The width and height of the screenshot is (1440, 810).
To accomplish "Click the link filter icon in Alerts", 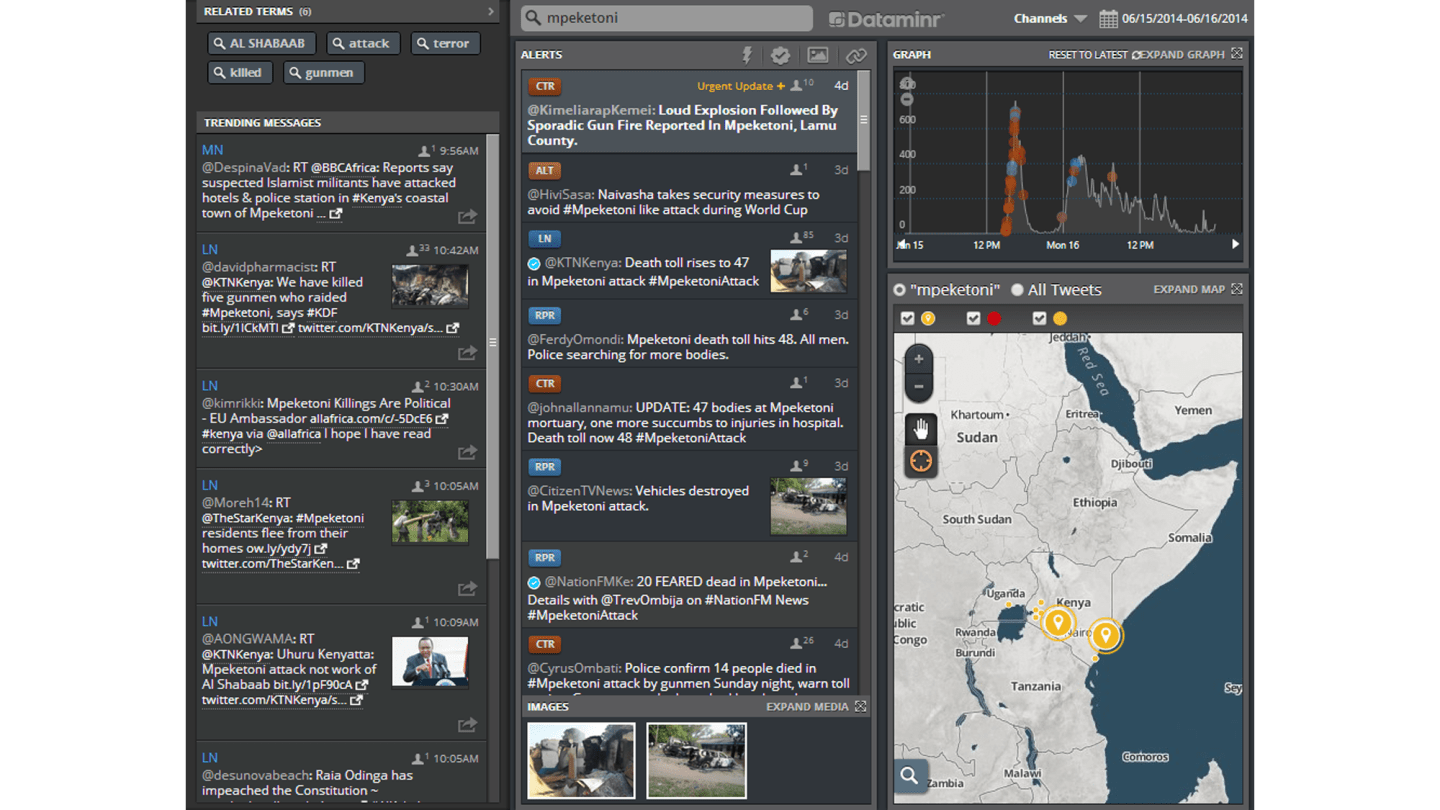I will [x=856, y=56].
